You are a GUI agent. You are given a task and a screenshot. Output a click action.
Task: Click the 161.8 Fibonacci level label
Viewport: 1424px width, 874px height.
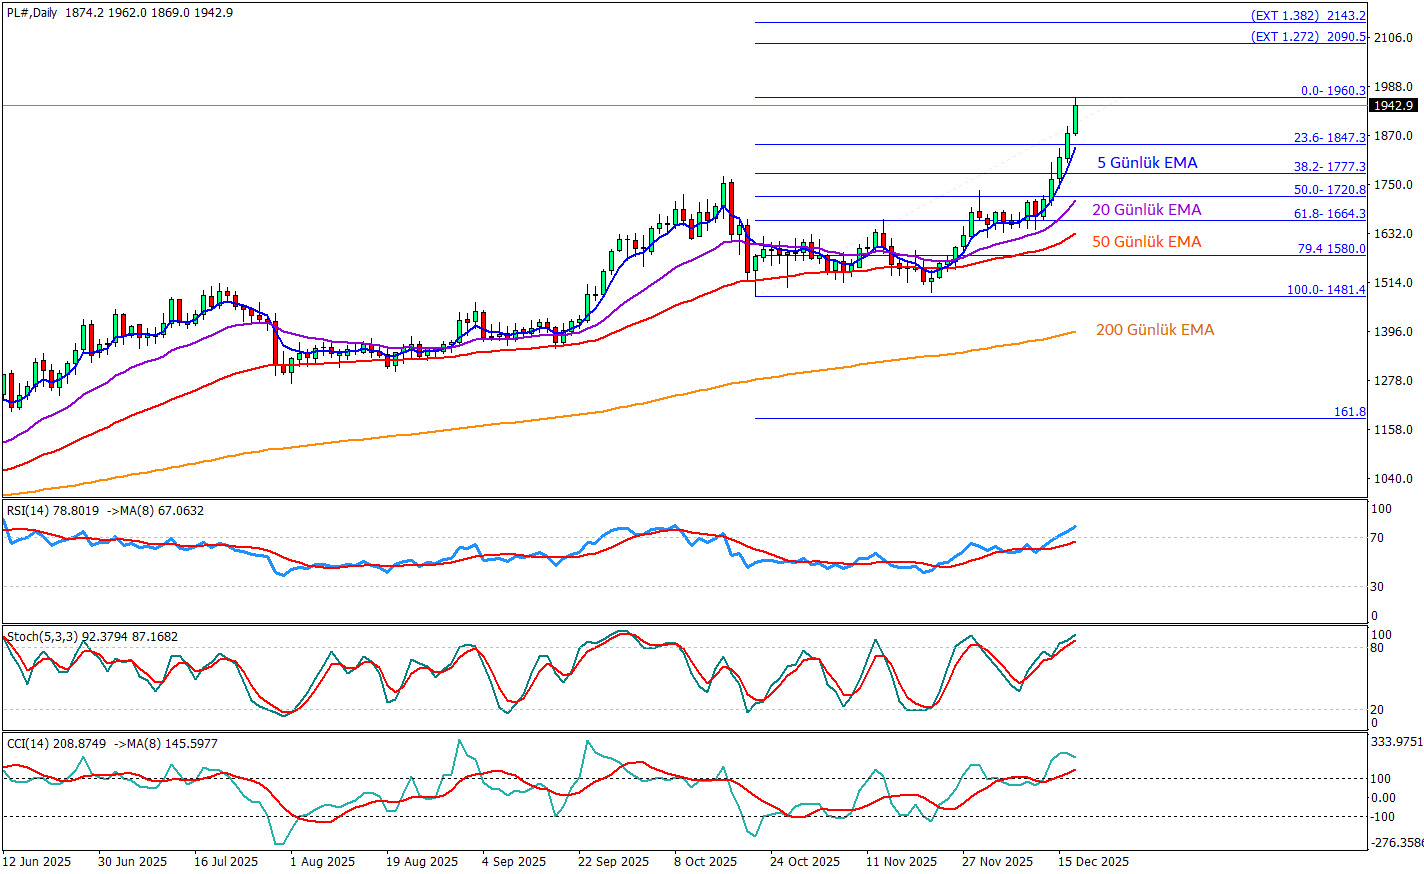pyautogui.click(x=1349, y=412)
